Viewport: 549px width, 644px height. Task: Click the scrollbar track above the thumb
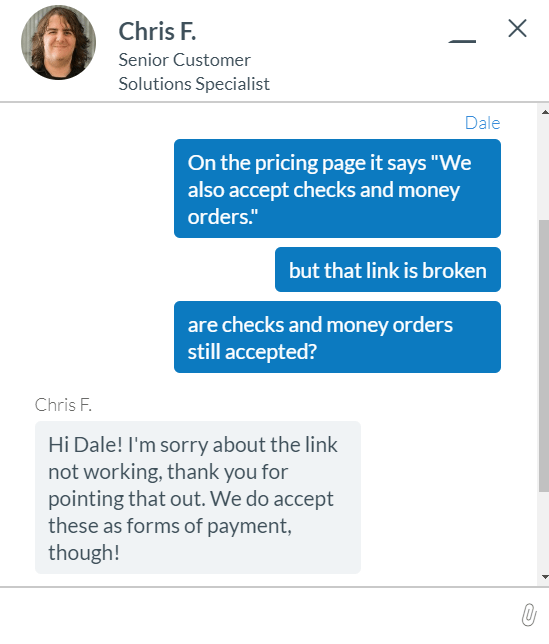pyautogui.click(x=544, y=168)
